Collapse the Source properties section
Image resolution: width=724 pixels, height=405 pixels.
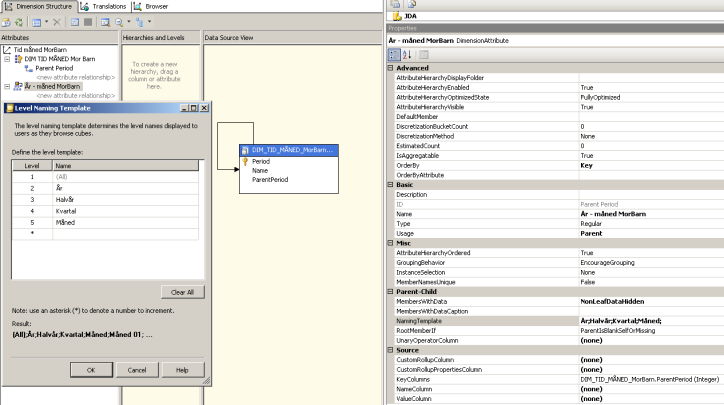[390, 350]
